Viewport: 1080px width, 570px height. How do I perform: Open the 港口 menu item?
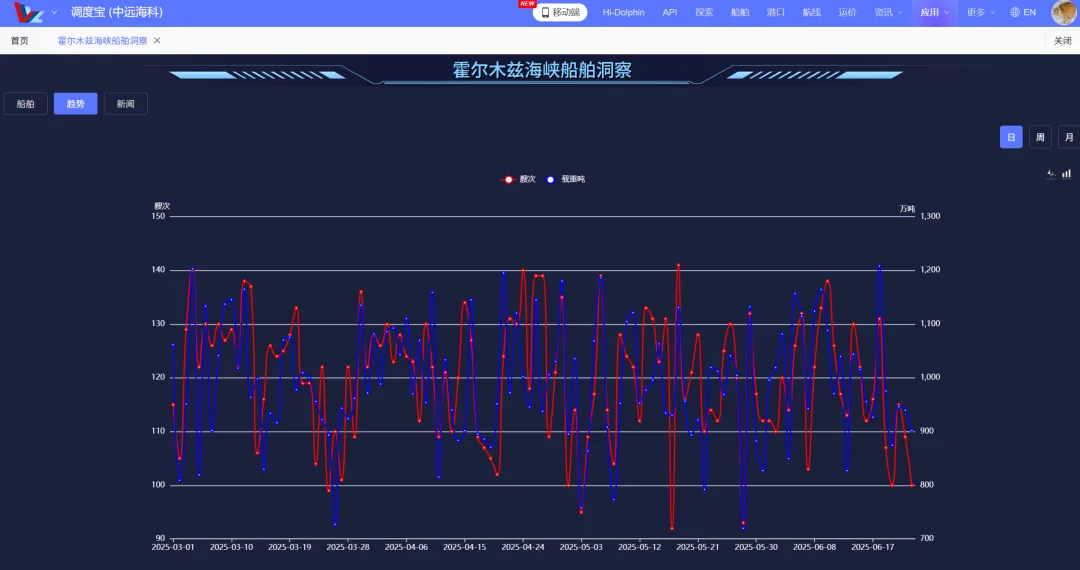pyautogui.click(x=776, y=12)
